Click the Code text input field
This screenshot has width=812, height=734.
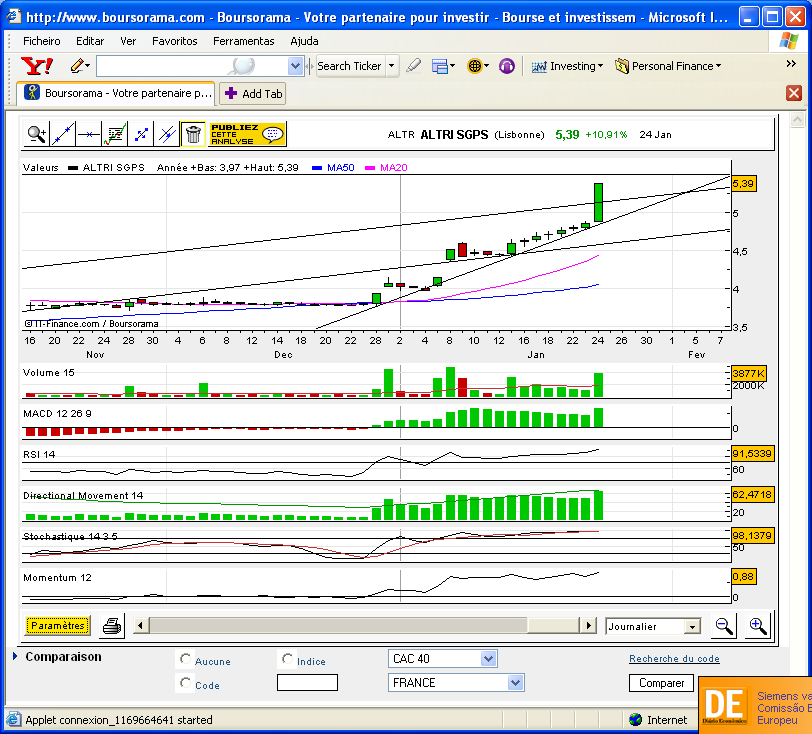[307, 683]
